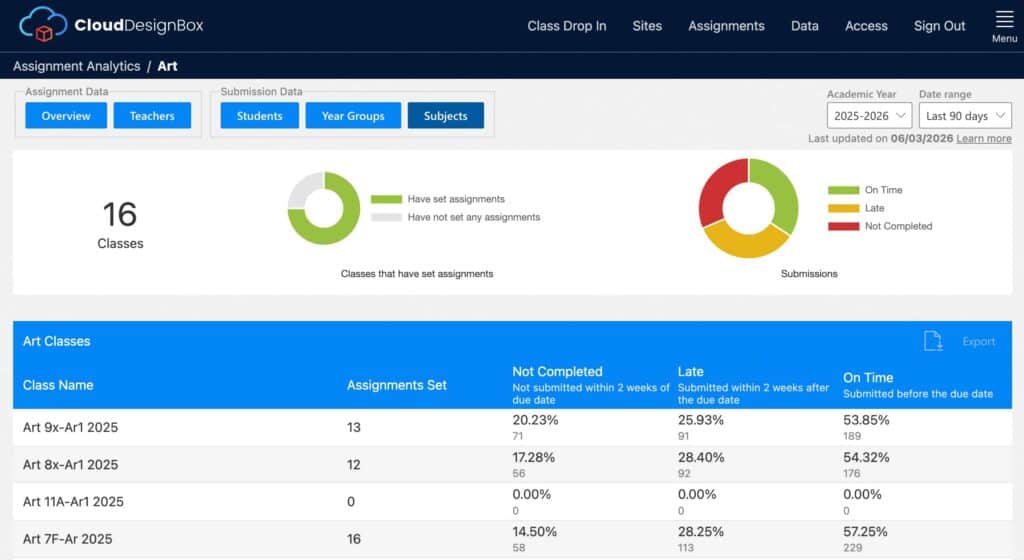This screenshot has height=560, width=1024.
Task: Open the Date range dropdown
Action: point(965,116)
